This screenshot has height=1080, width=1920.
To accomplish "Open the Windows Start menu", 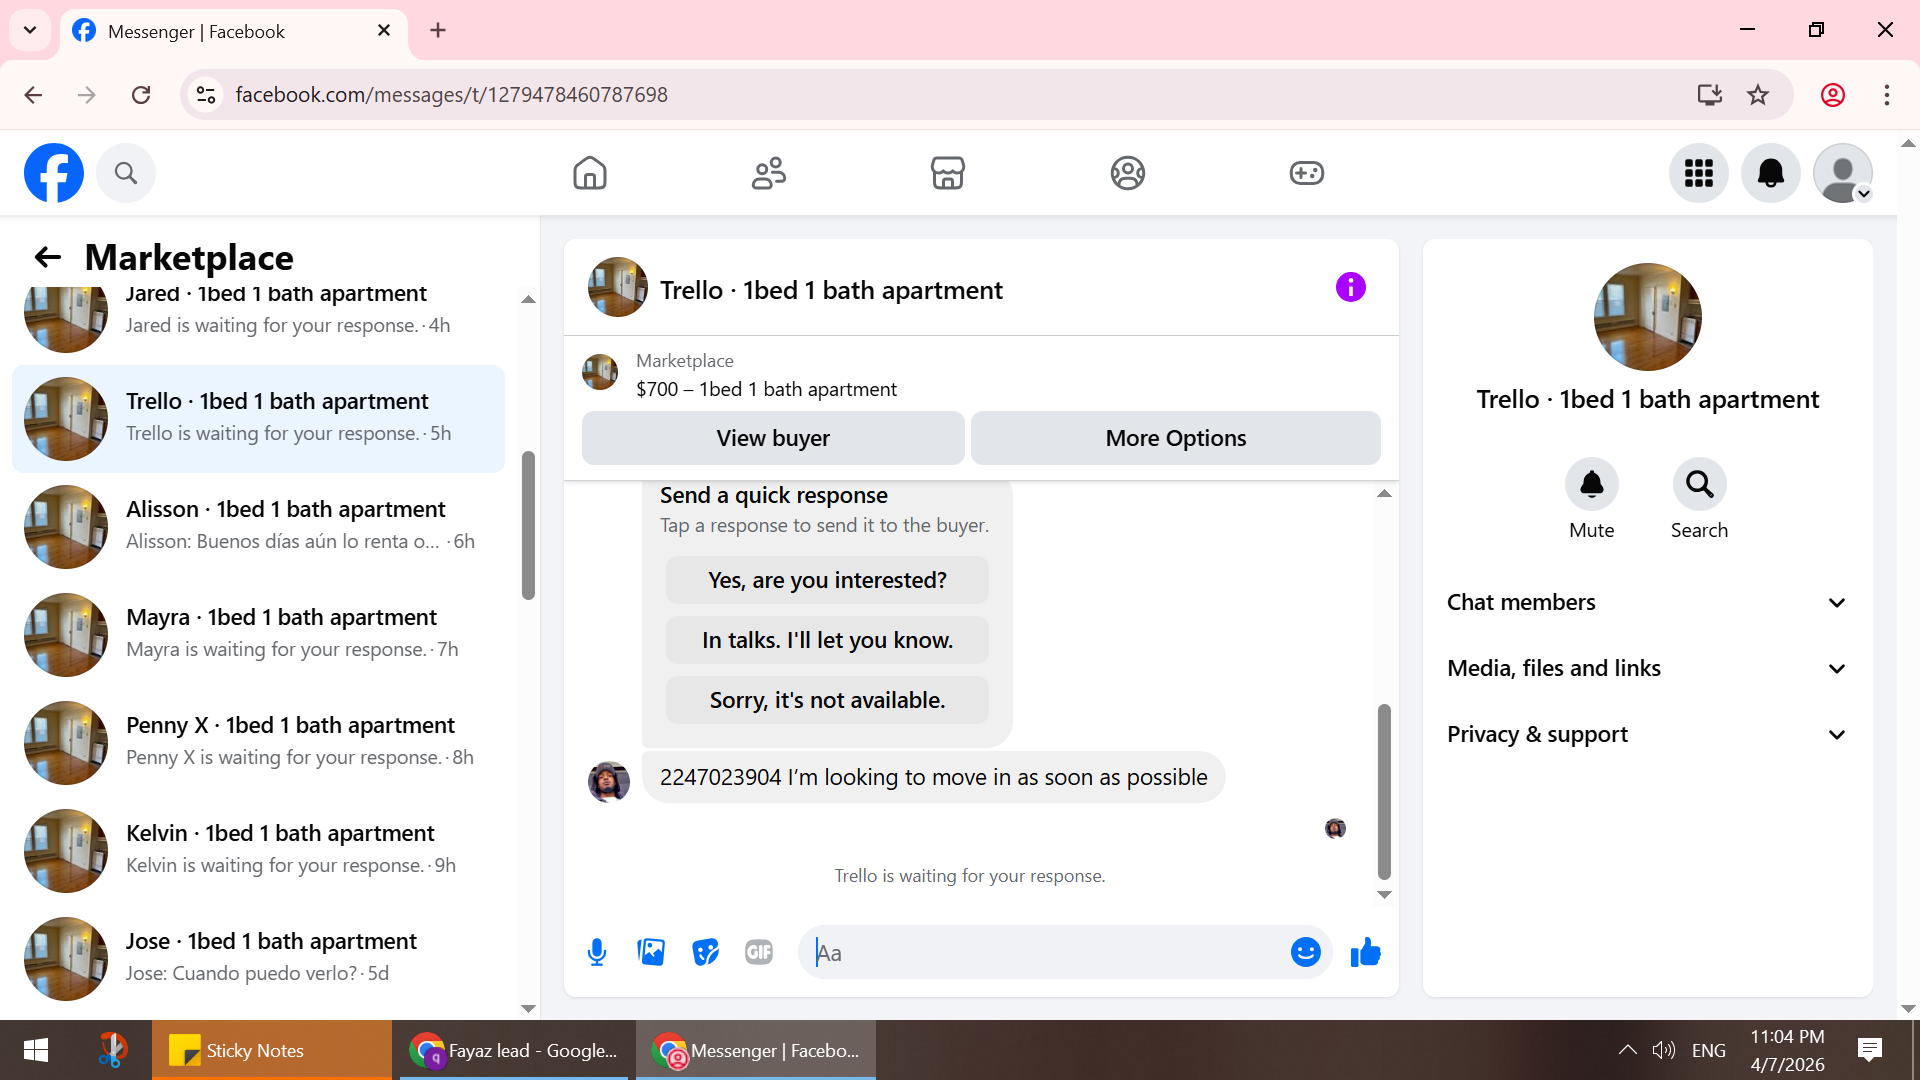I will point(36,1050).
